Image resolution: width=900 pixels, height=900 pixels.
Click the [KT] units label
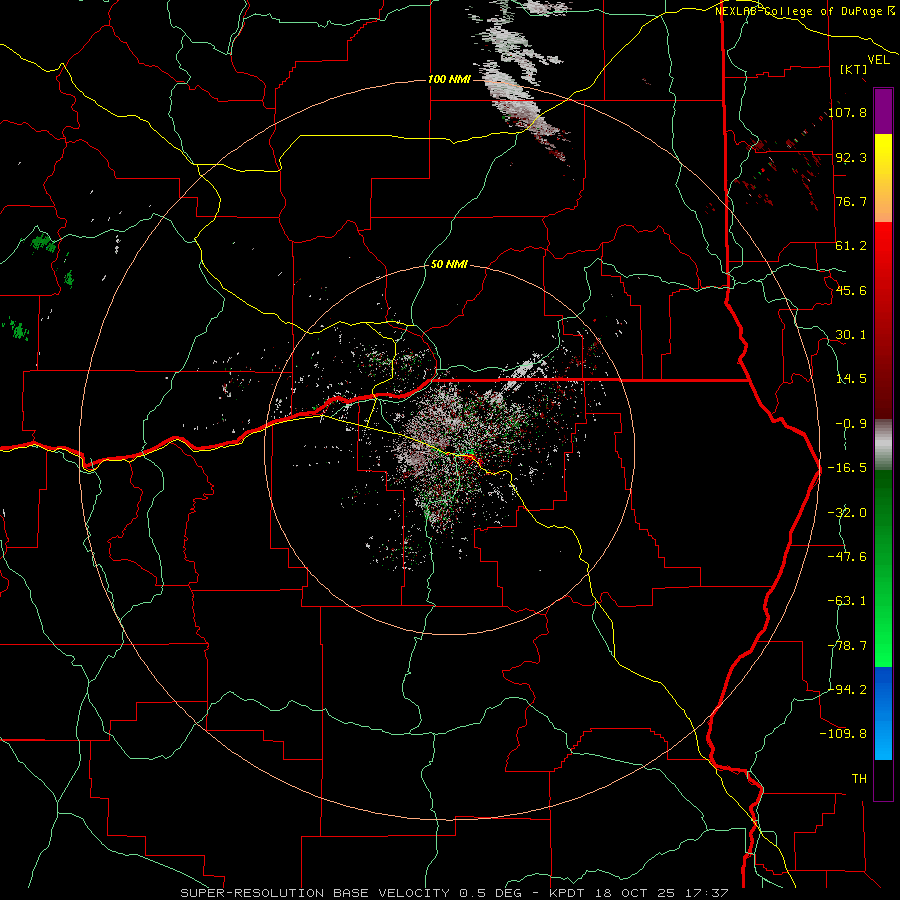pyautogui.click(x=854, y=69)
